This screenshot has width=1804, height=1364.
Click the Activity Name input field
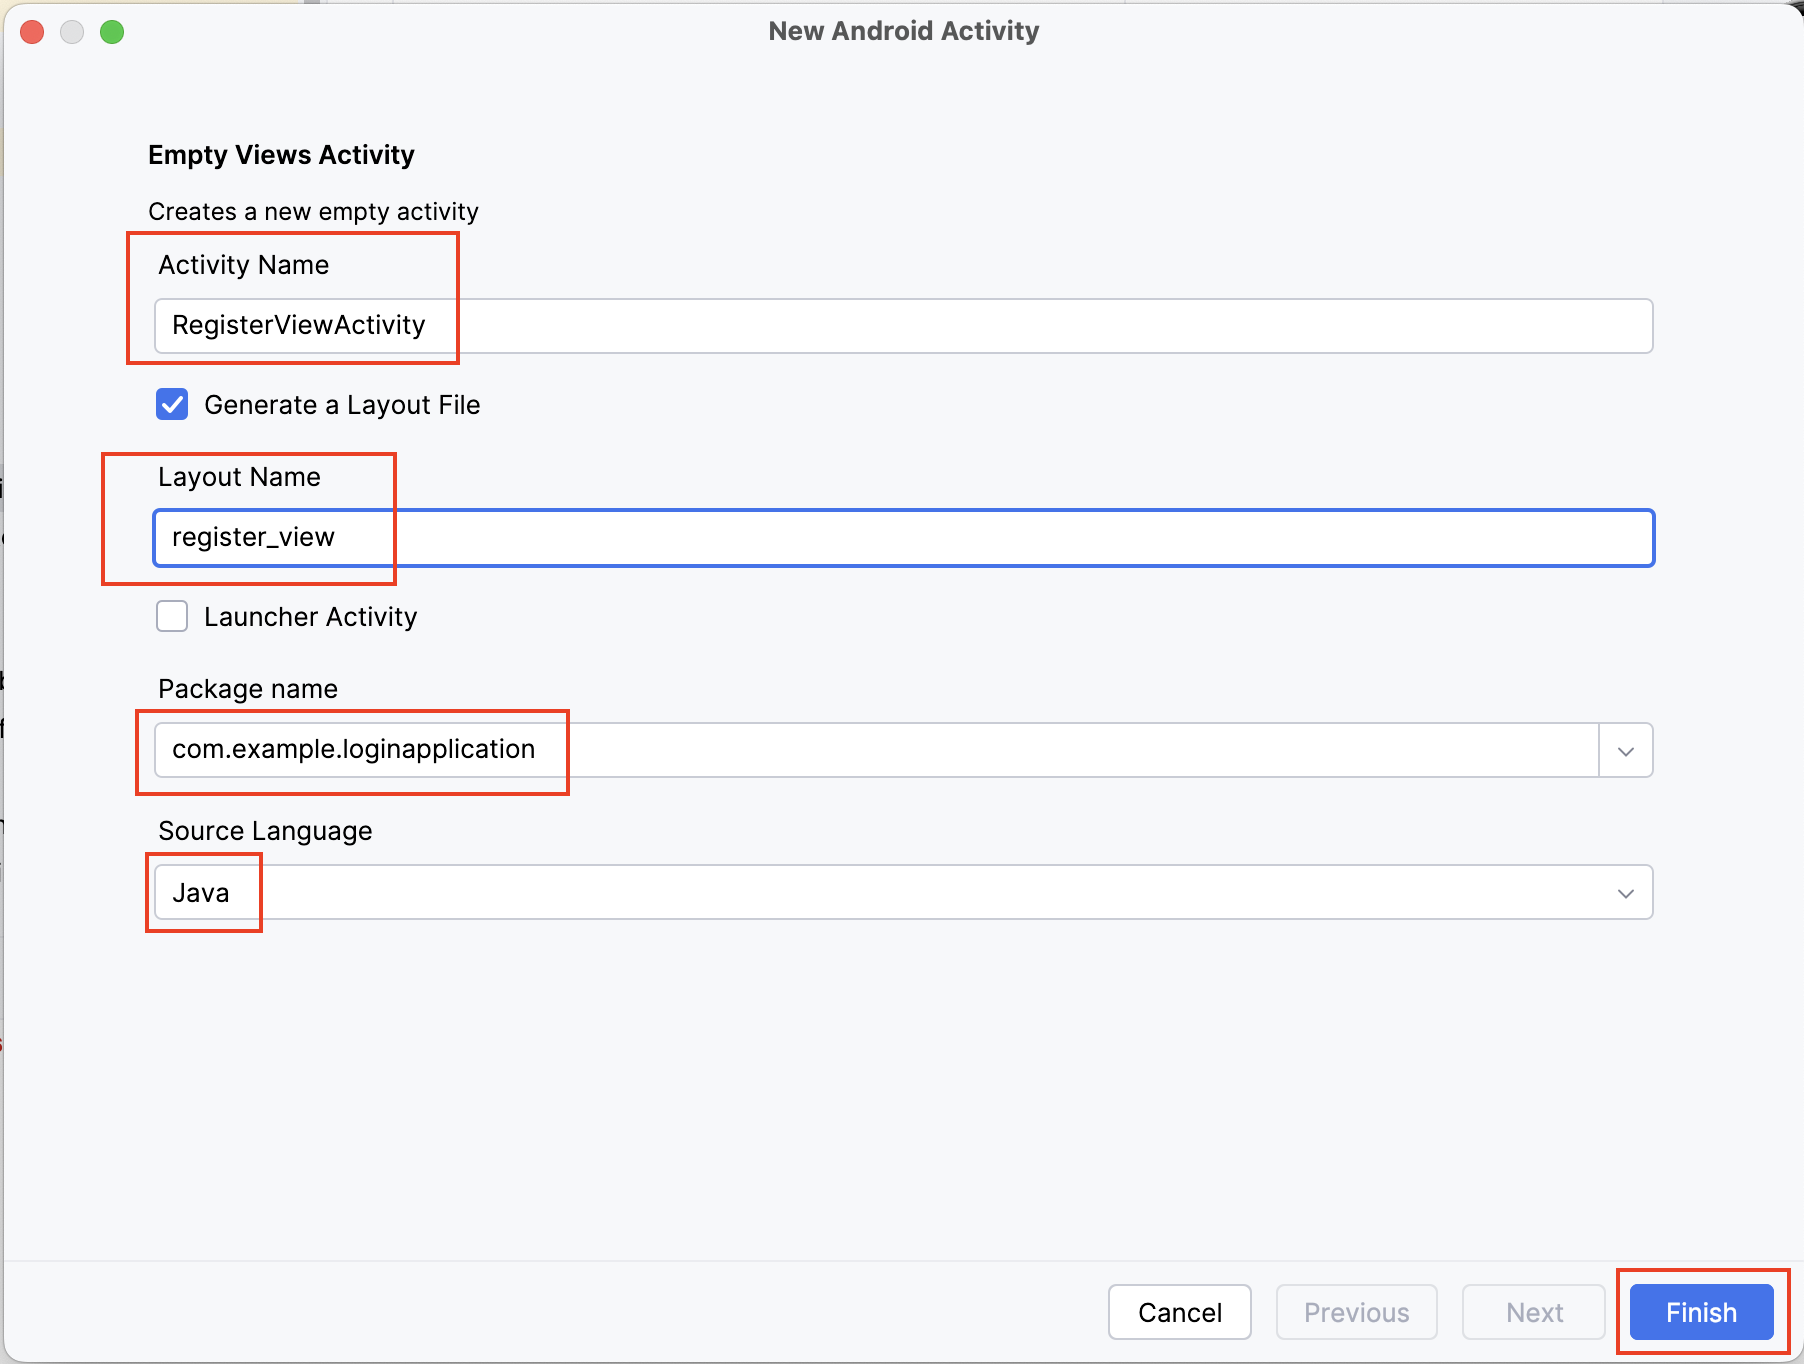[903, 326]
